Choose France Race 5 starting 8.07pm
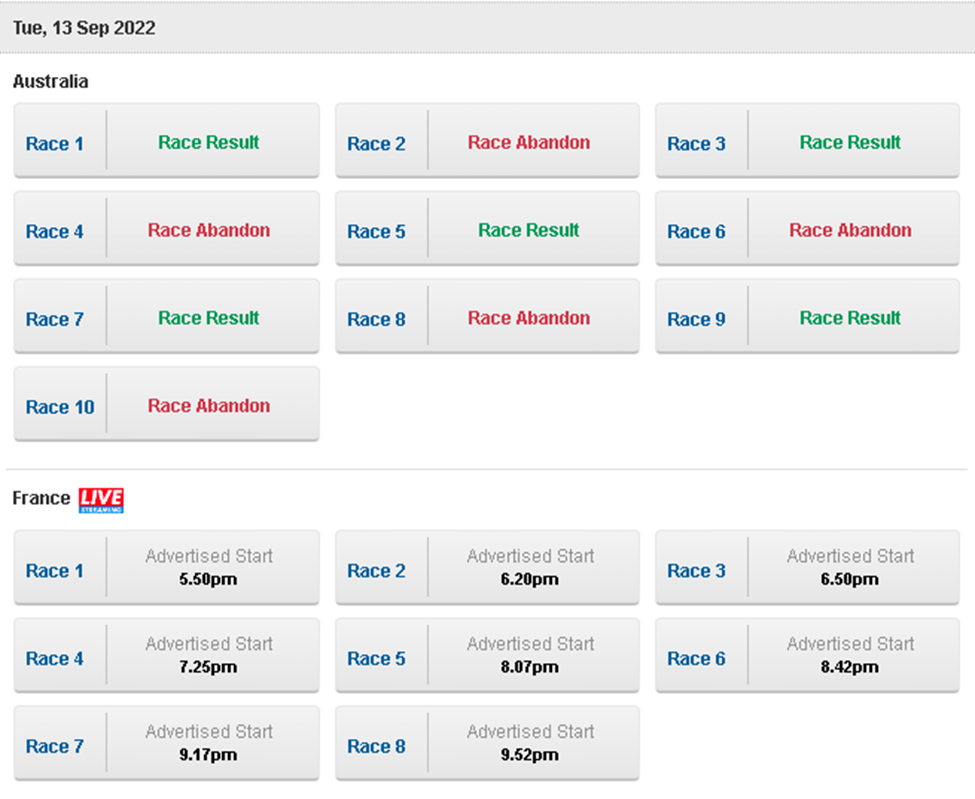This screenshot has height=799, width=975. click(x=487, y=655)
